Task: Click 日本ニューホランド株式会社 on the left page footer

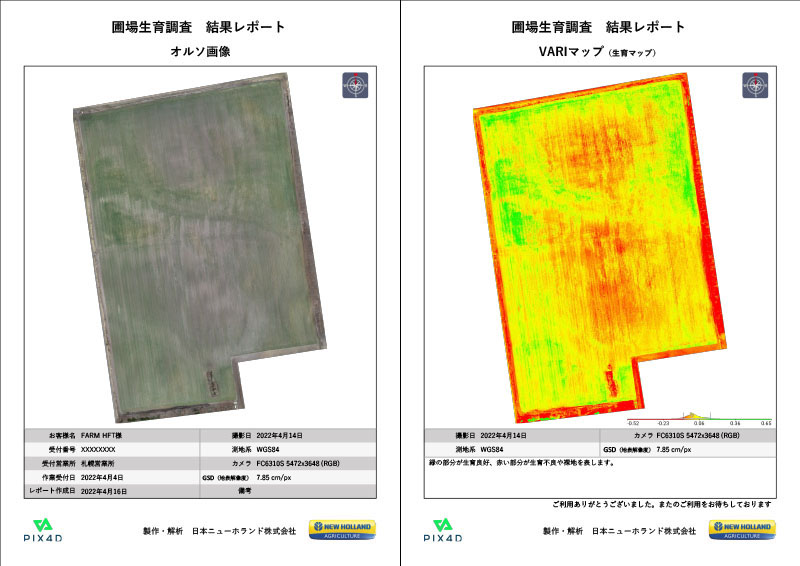Action: click(244, 531)
